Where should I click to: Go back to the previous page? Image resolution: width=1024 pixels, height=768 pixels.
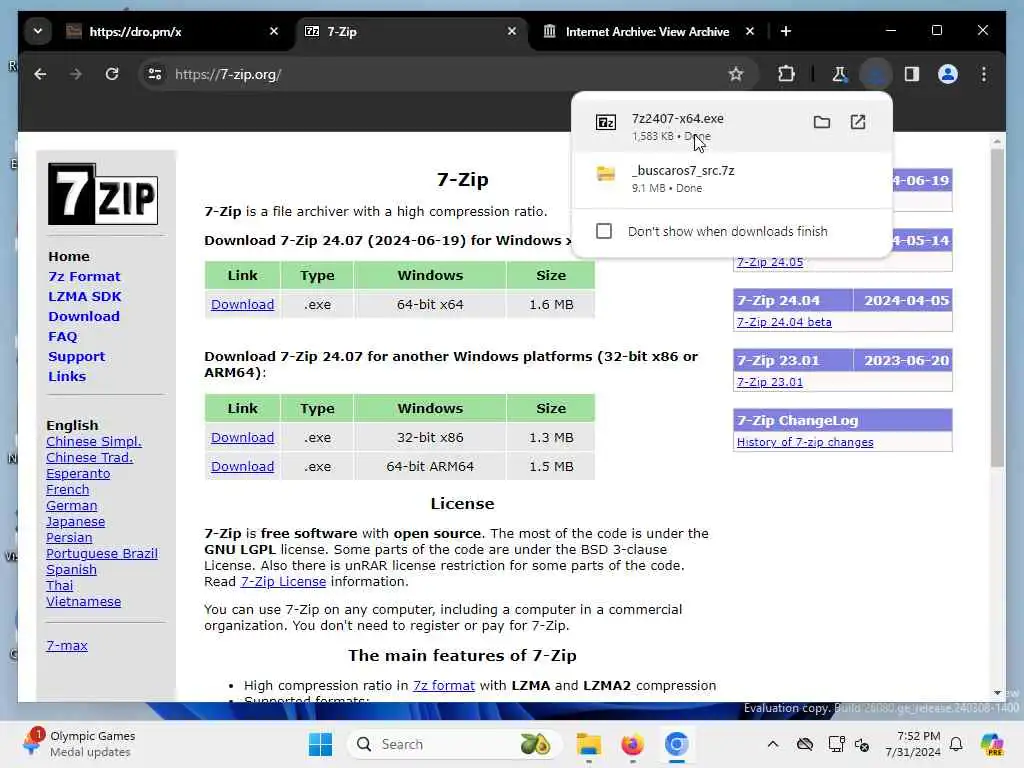coord(40,74)
